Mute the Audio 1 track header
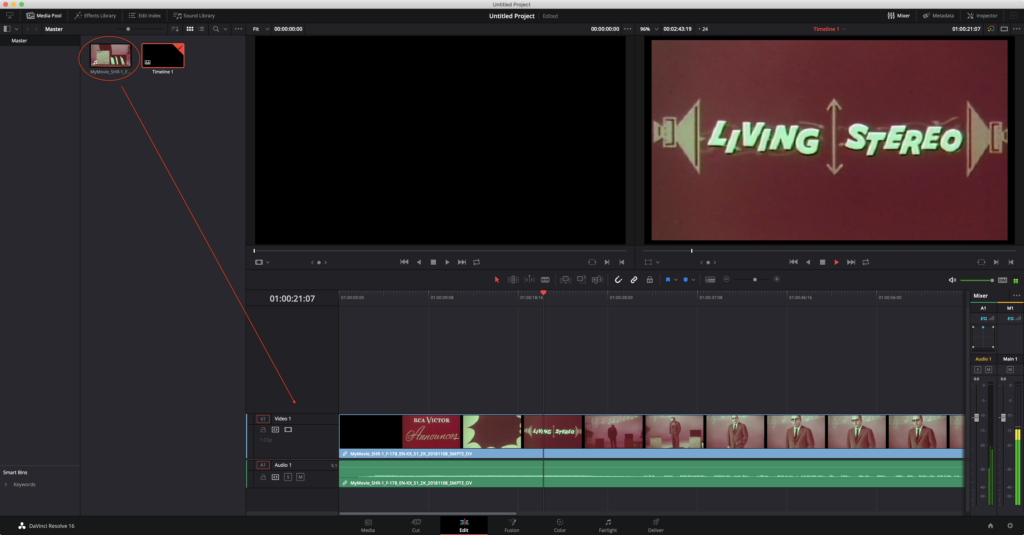Screen dimensions: 1024x535 pyautogui.click(x=300, y=477)
